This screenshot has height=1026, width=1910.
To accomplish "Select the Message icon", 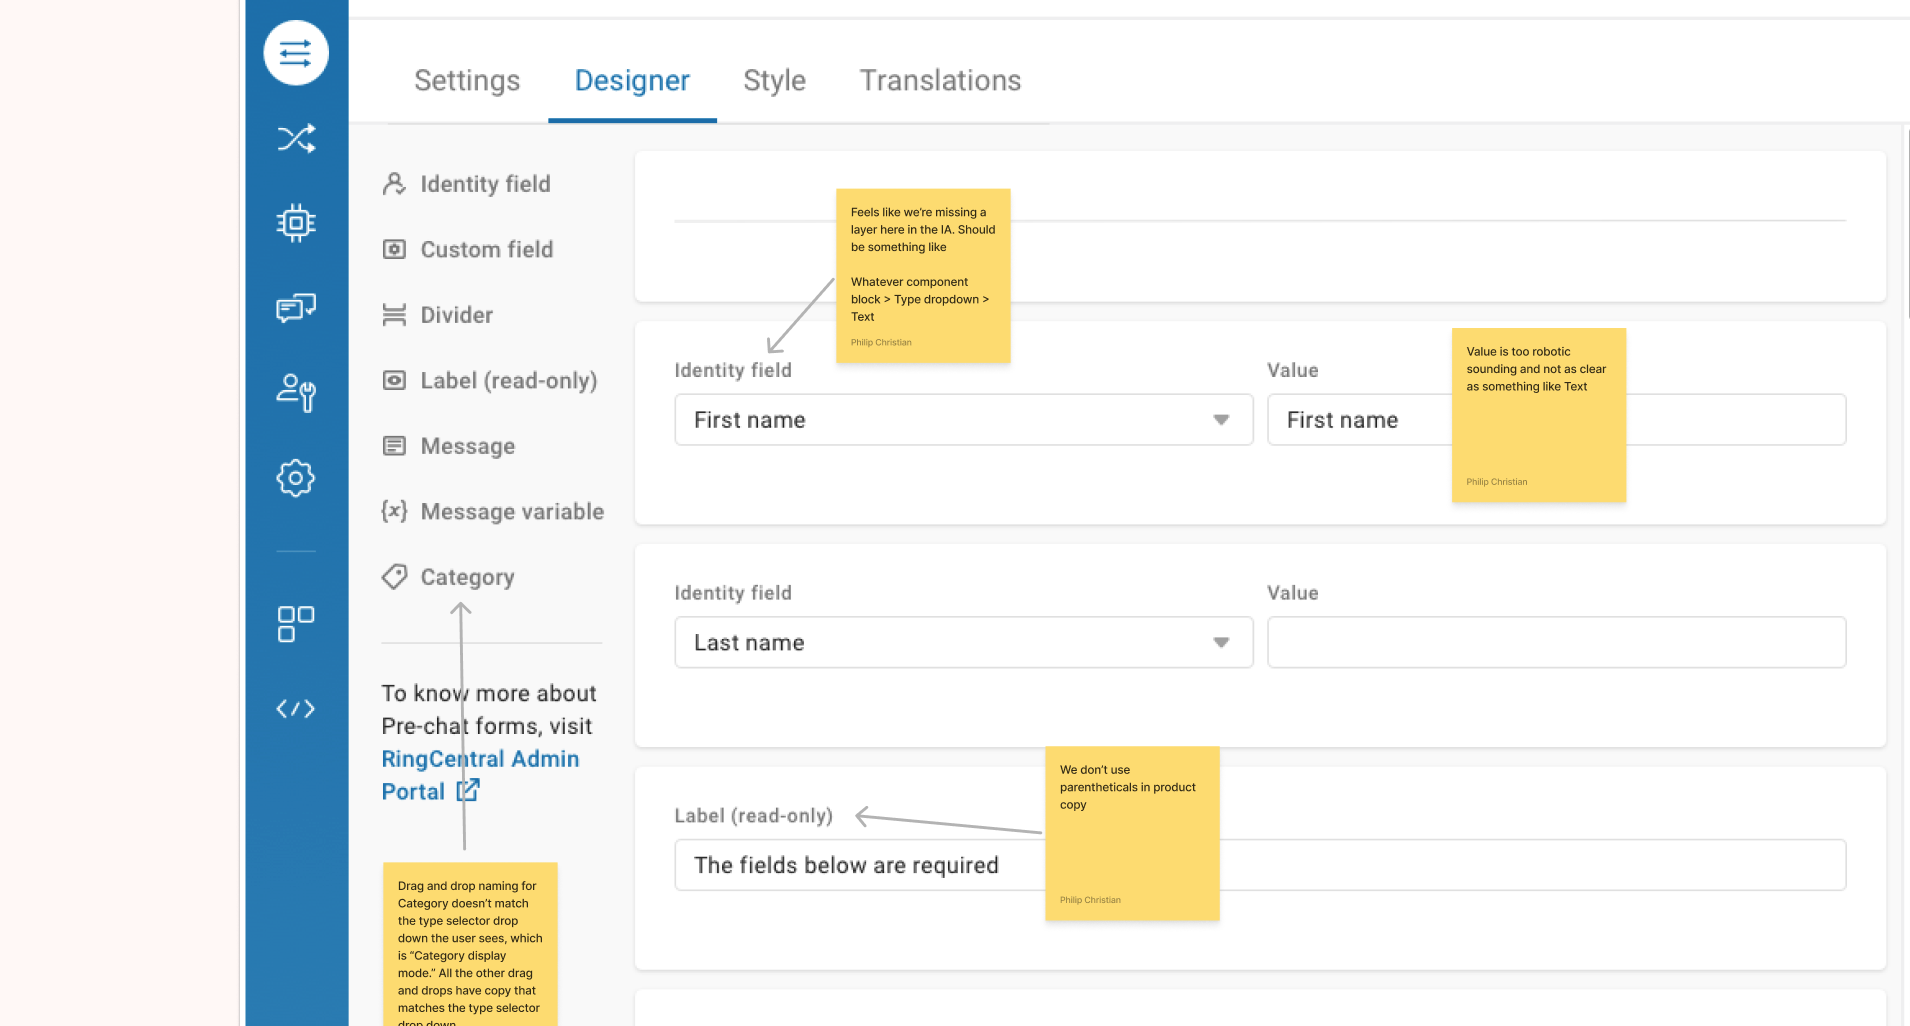I will (x=394, y=446).
